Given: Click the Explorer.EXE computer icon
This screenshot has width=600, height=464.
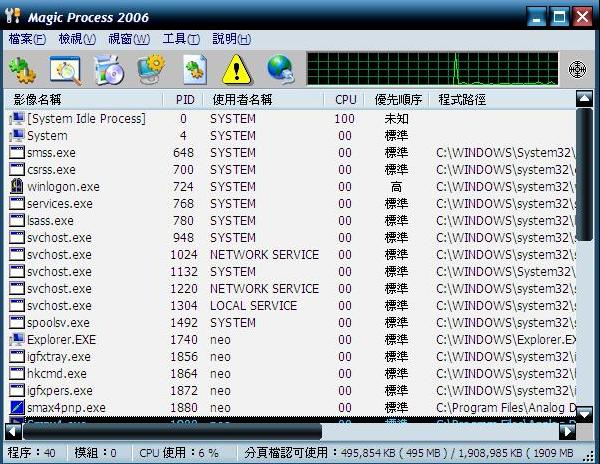Looking at the screenshot, I should (17, 339).
